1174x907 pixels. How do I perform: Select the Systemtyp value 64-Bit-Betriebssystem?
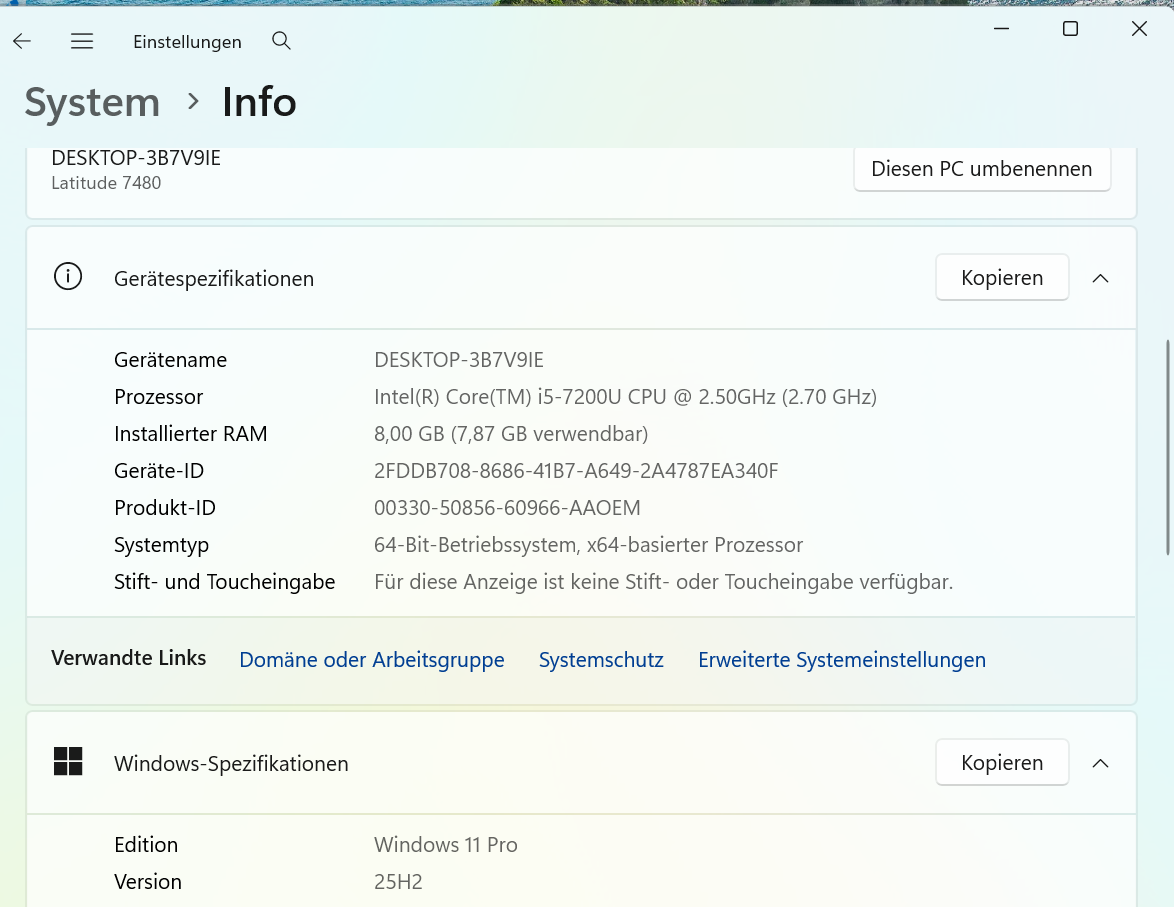click(x=588, y=544)
